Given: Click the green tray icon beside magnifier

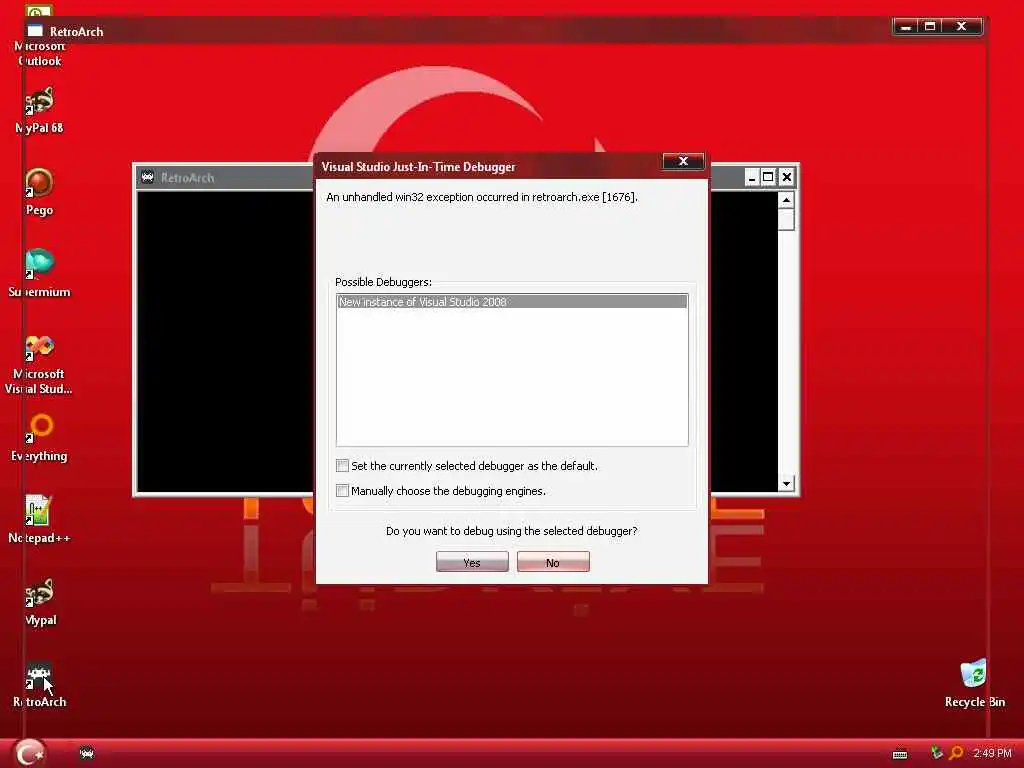Looking at the screenshot, I should (936, 752).
